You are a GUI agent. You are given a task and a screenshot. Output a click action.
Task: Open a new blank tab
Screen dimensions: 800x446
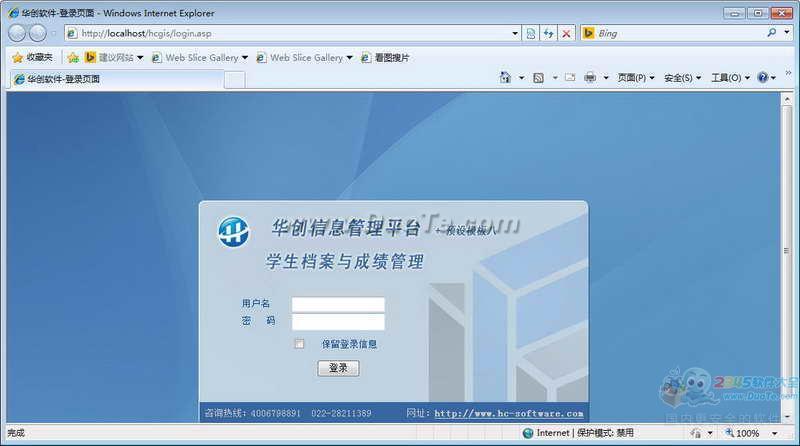(235, 80)
